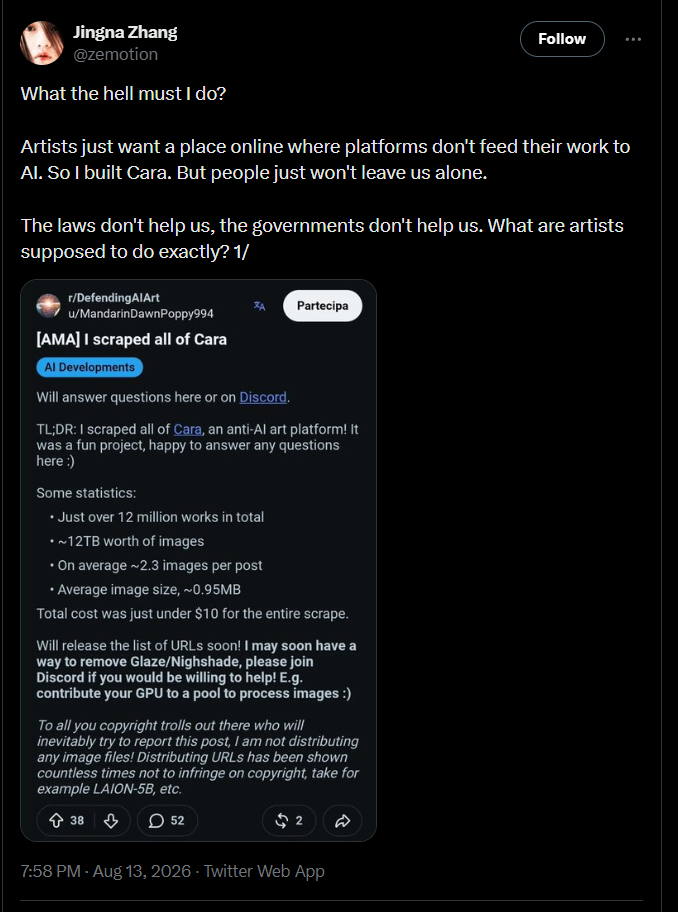Upvote the embedded Reddit post

coord(56,820)
